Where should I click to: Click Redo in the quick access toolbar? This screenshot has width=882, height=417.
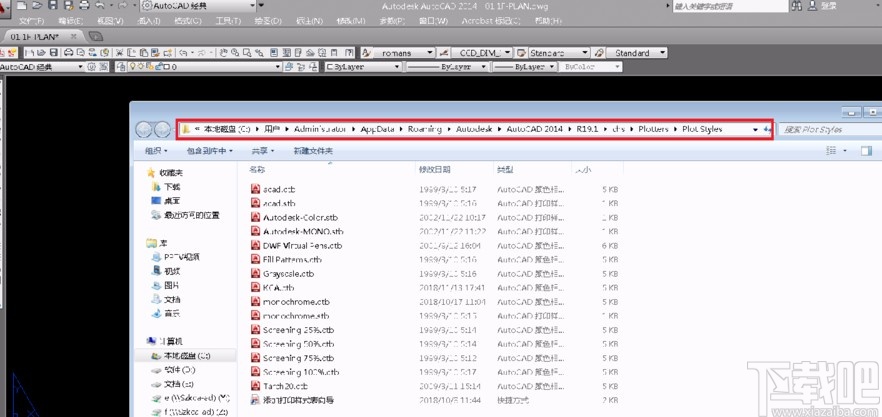122,6
